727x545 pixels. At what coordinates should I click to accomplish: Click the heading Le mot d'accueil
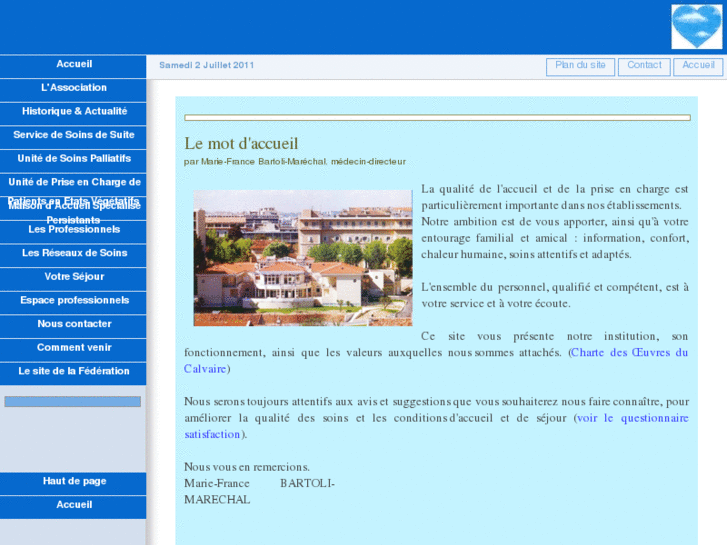241,143
